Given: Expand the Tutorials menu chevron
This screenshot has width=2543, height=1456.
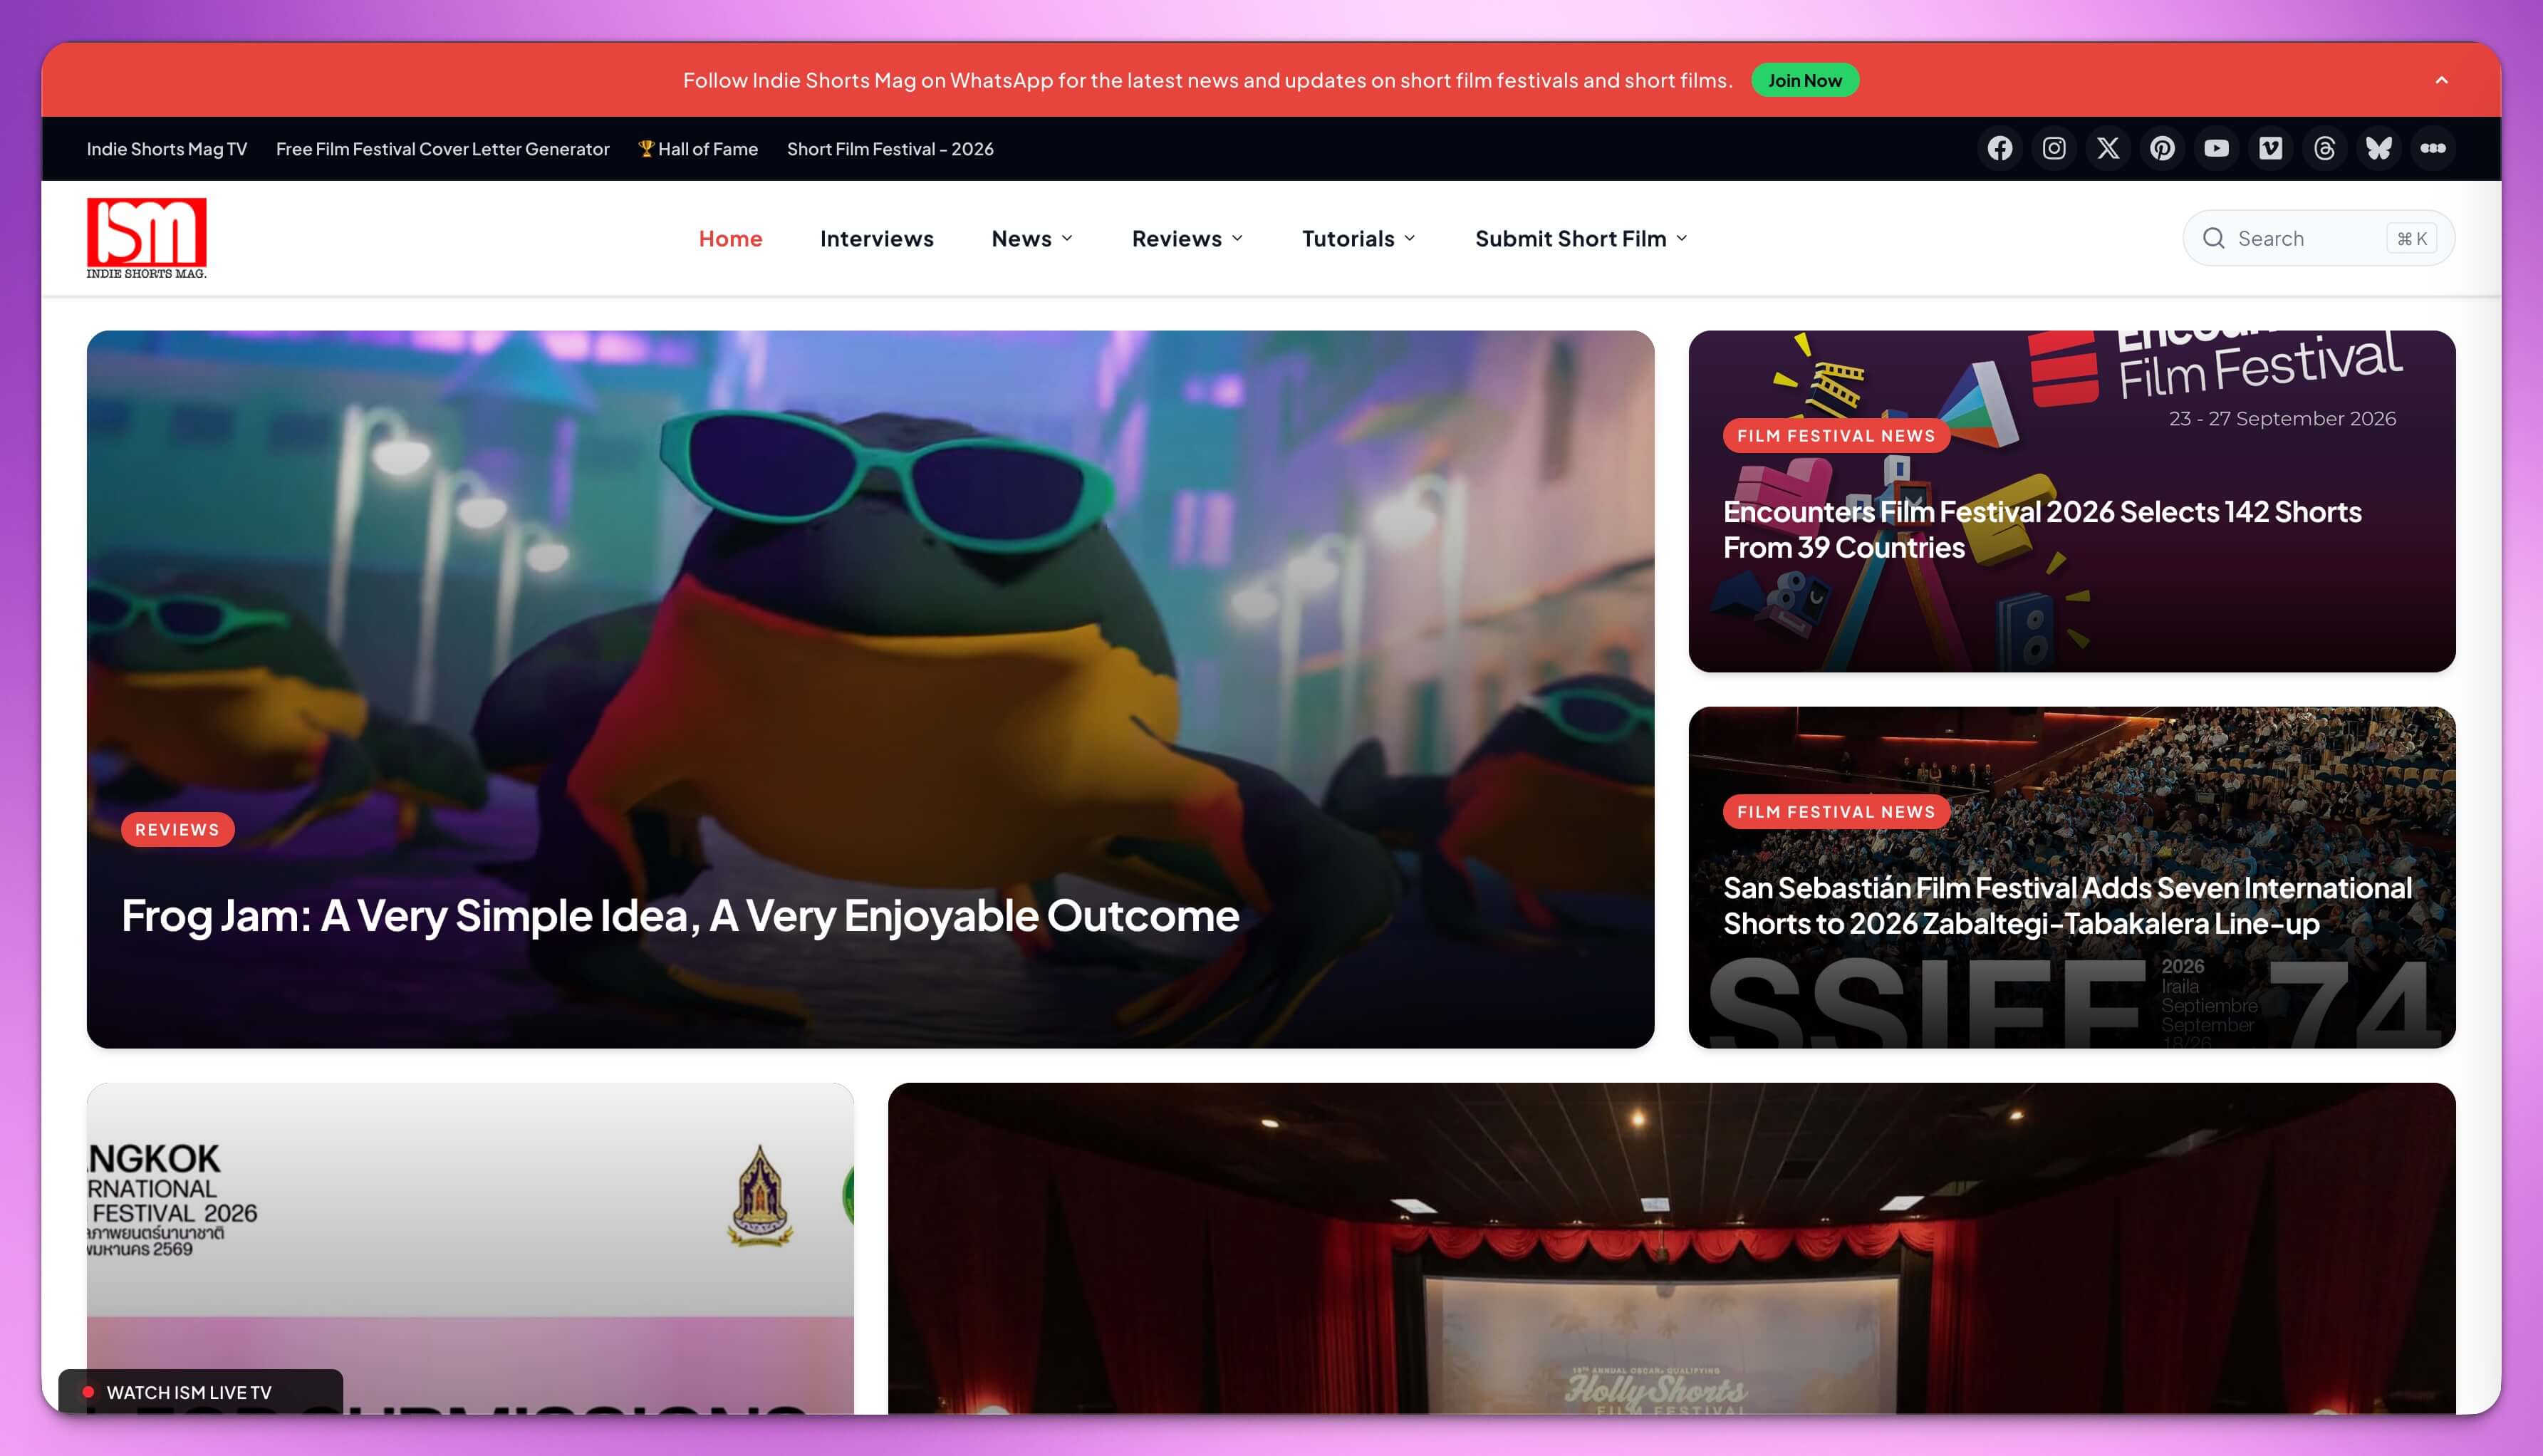Looking at the screenshot, I should pyautogui.click(x=1409, y=238).
